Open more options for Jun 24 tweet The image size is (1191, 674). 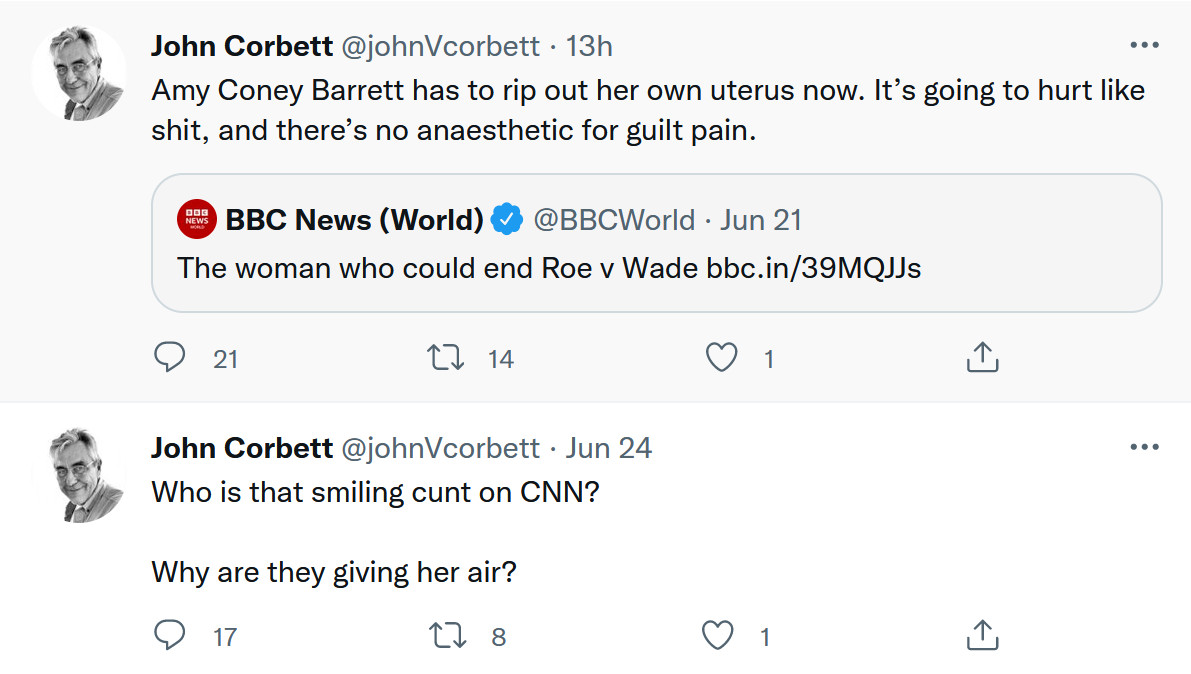click(x=1144, y=448)
